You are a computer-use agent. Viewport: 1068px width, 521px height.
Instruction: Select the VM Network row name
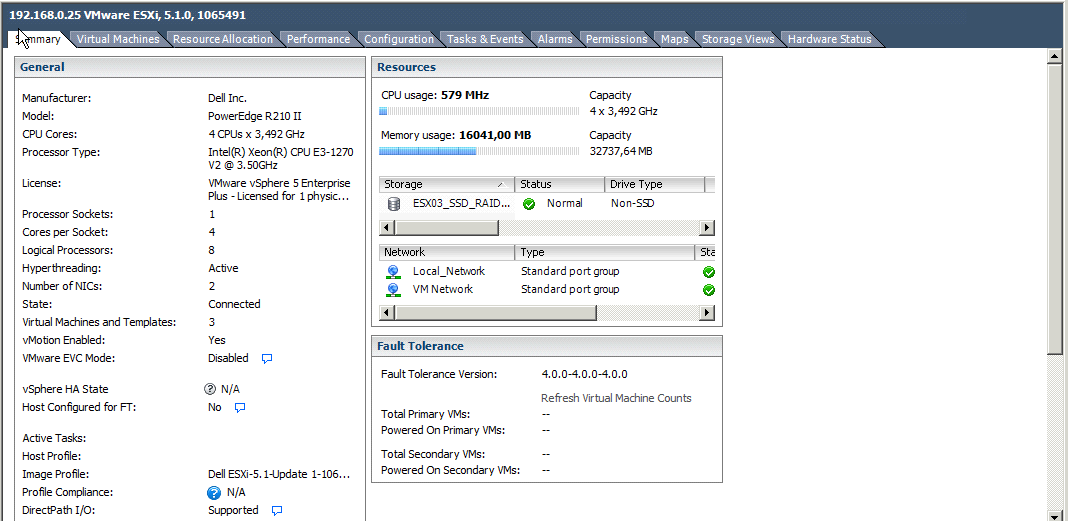click(443, 289)
